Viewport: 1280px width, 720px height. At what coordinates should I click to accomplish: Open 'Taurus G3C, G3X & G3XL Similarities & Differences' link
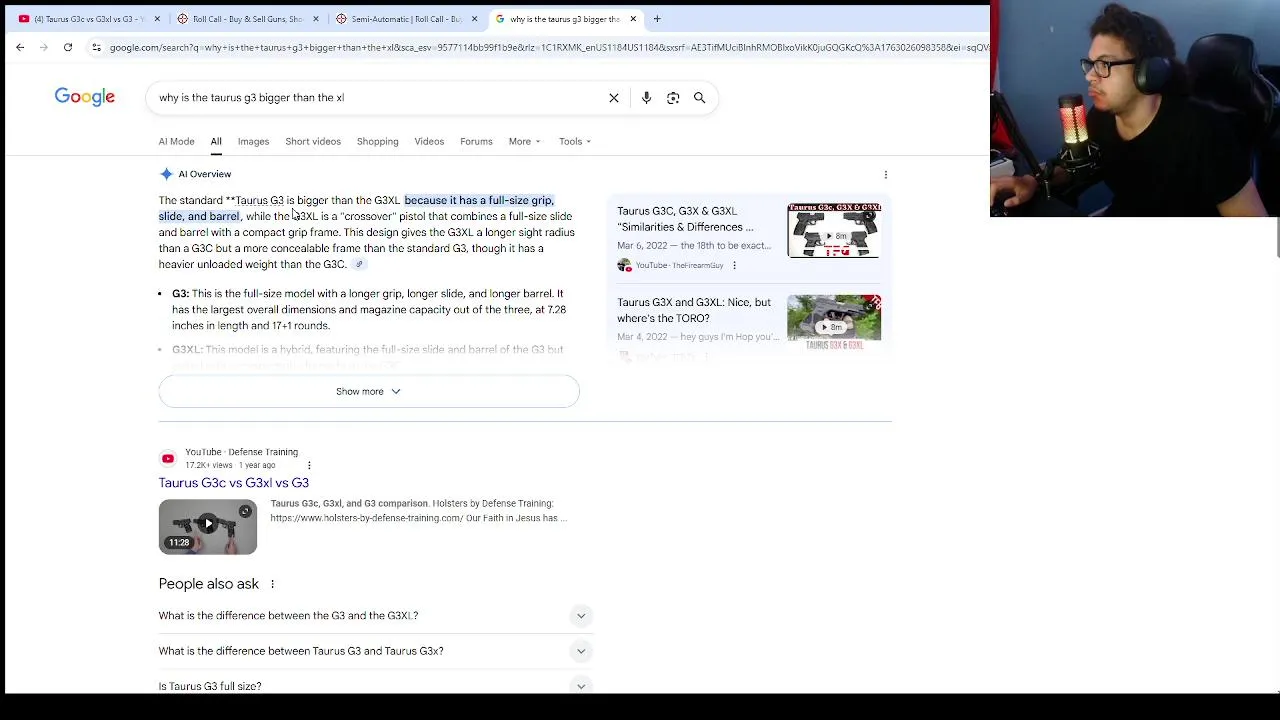[685, 219]
